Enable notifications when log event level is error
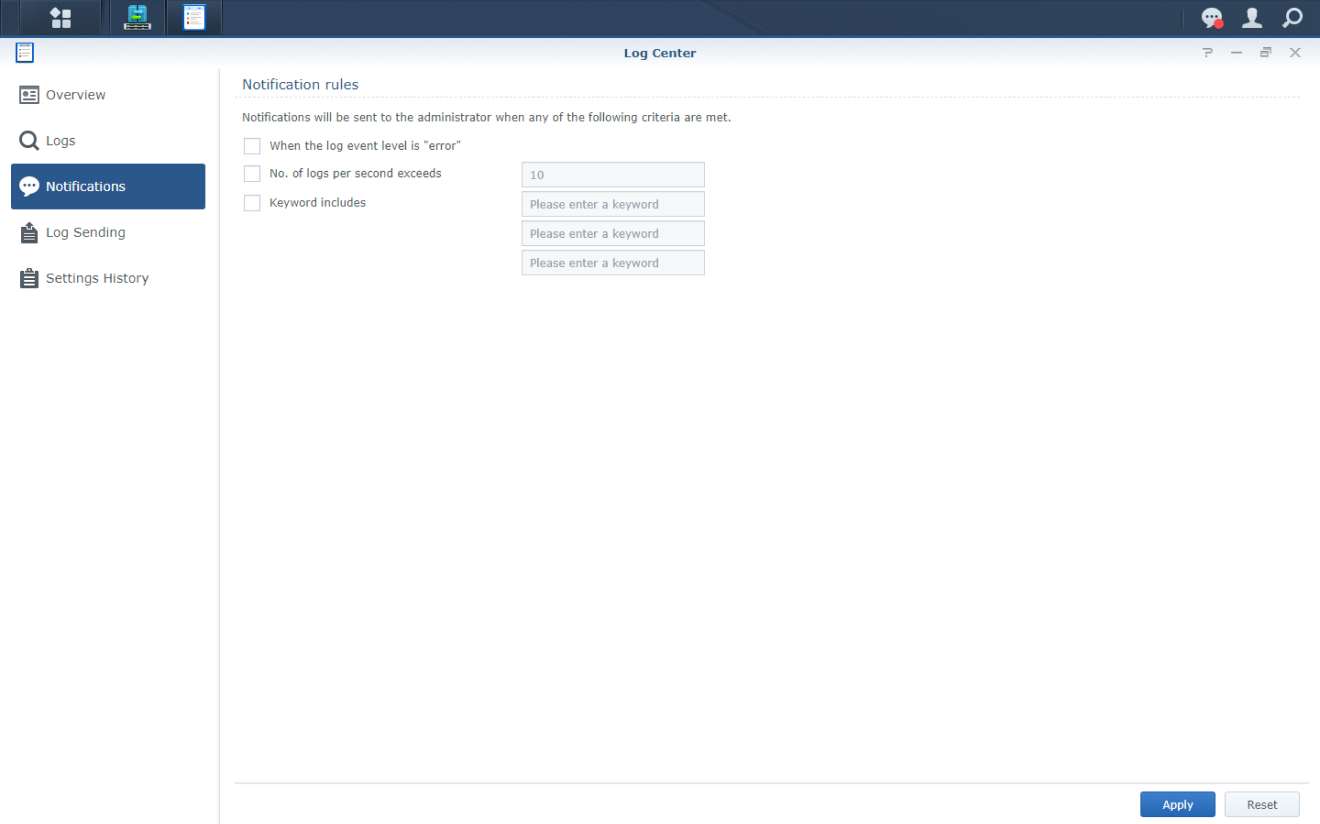 251,145
